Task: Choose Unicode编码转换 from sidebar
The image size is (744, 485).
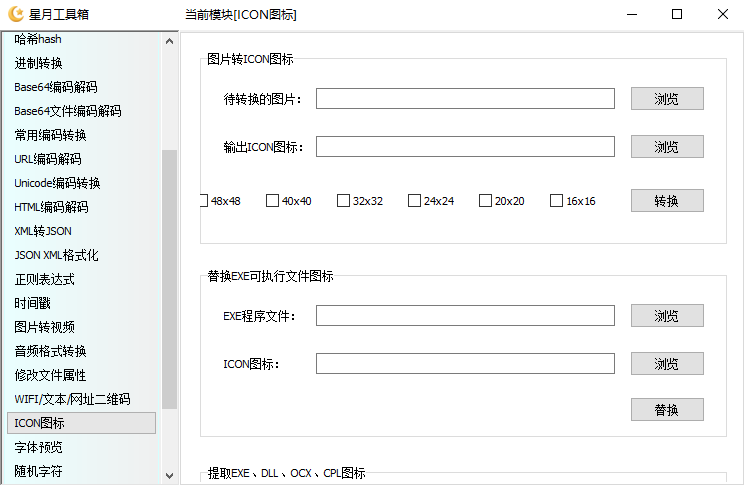Action: (57, 183)
